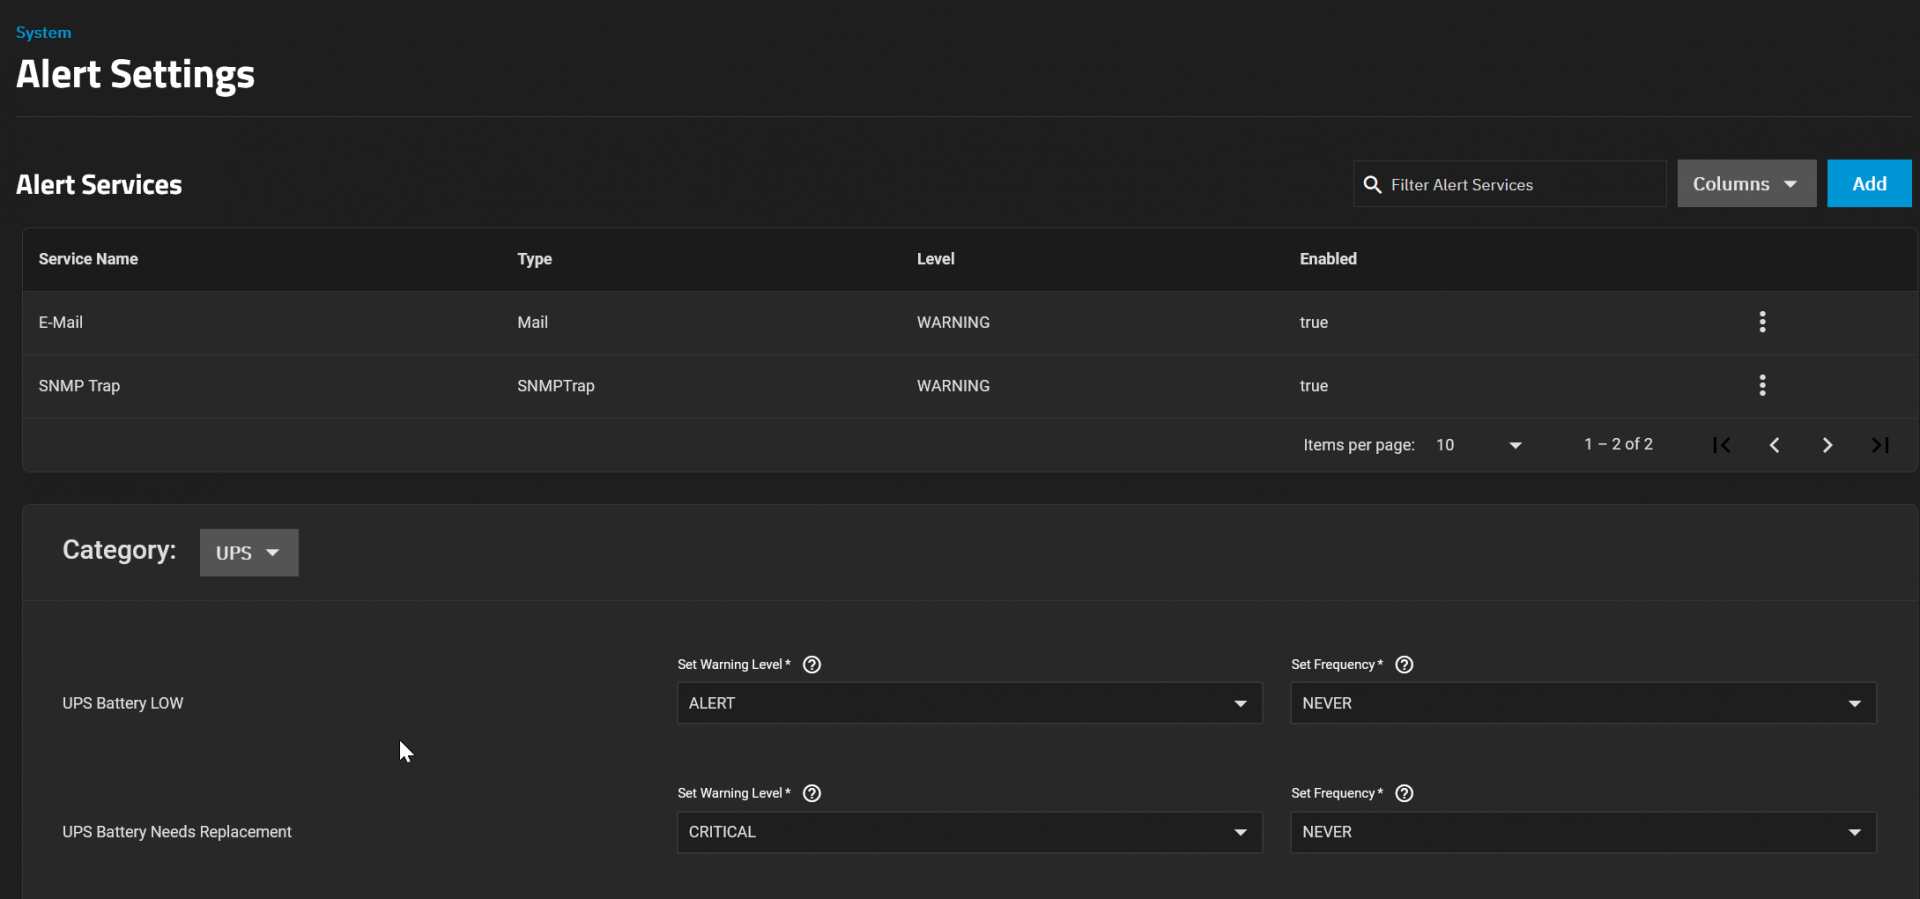This screenshot has height=899, width=1920.
Task: Select the E-Mail service name cell
Action: 61,322
